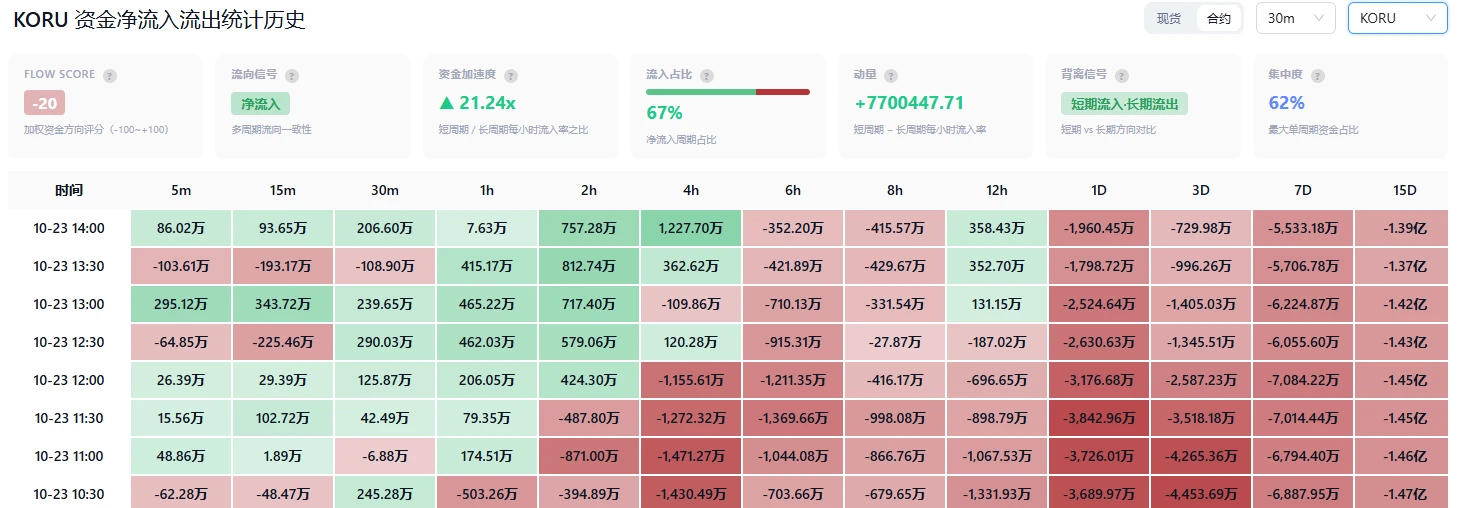1479x508 pixels.
Task: Click help icon next to 流向信号
Action: click(x=292, y=75)
